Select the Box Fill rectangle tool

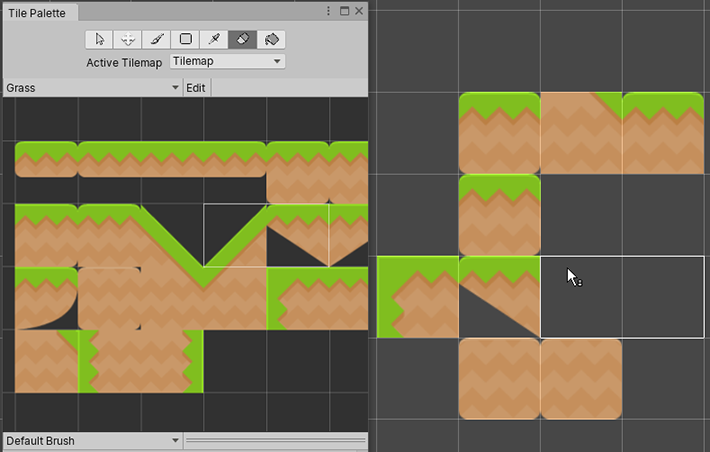click(x=186, y=39)
